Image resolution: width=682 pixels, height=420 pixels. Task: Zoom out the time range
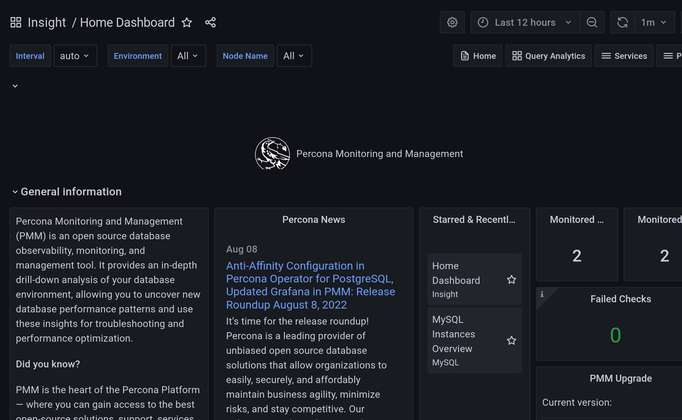click(x=592, y=23)
